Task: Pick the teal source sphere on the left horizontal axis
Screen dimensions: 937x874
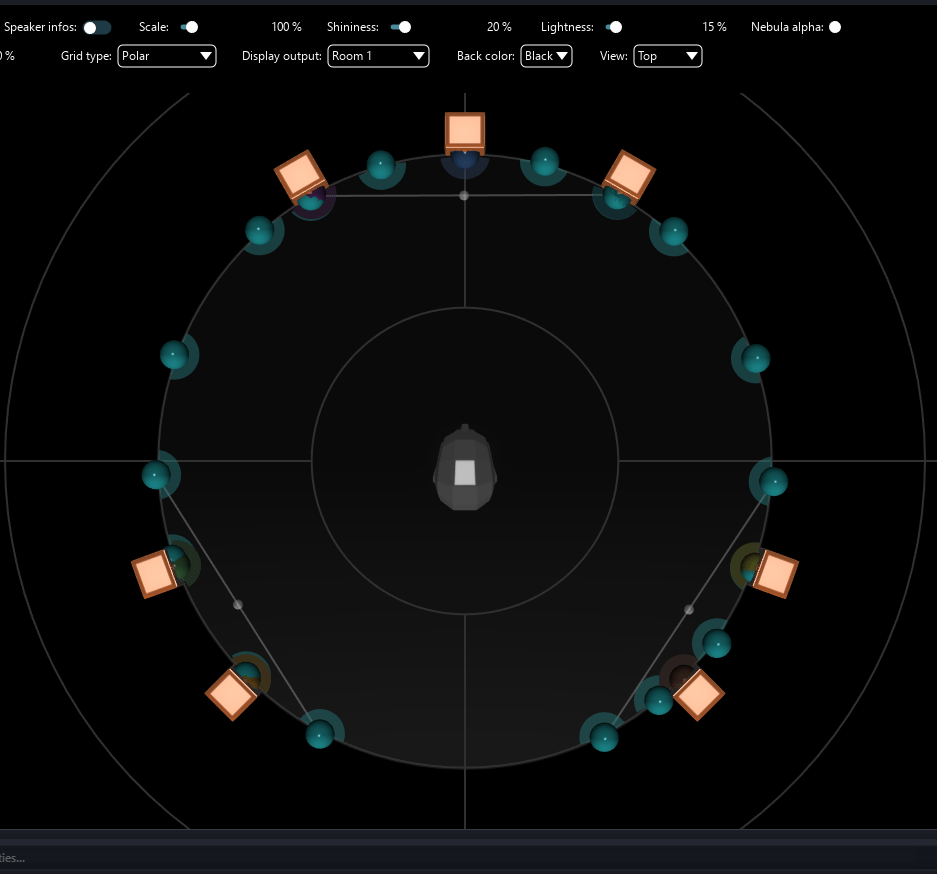Action: (x=156, y=475)
